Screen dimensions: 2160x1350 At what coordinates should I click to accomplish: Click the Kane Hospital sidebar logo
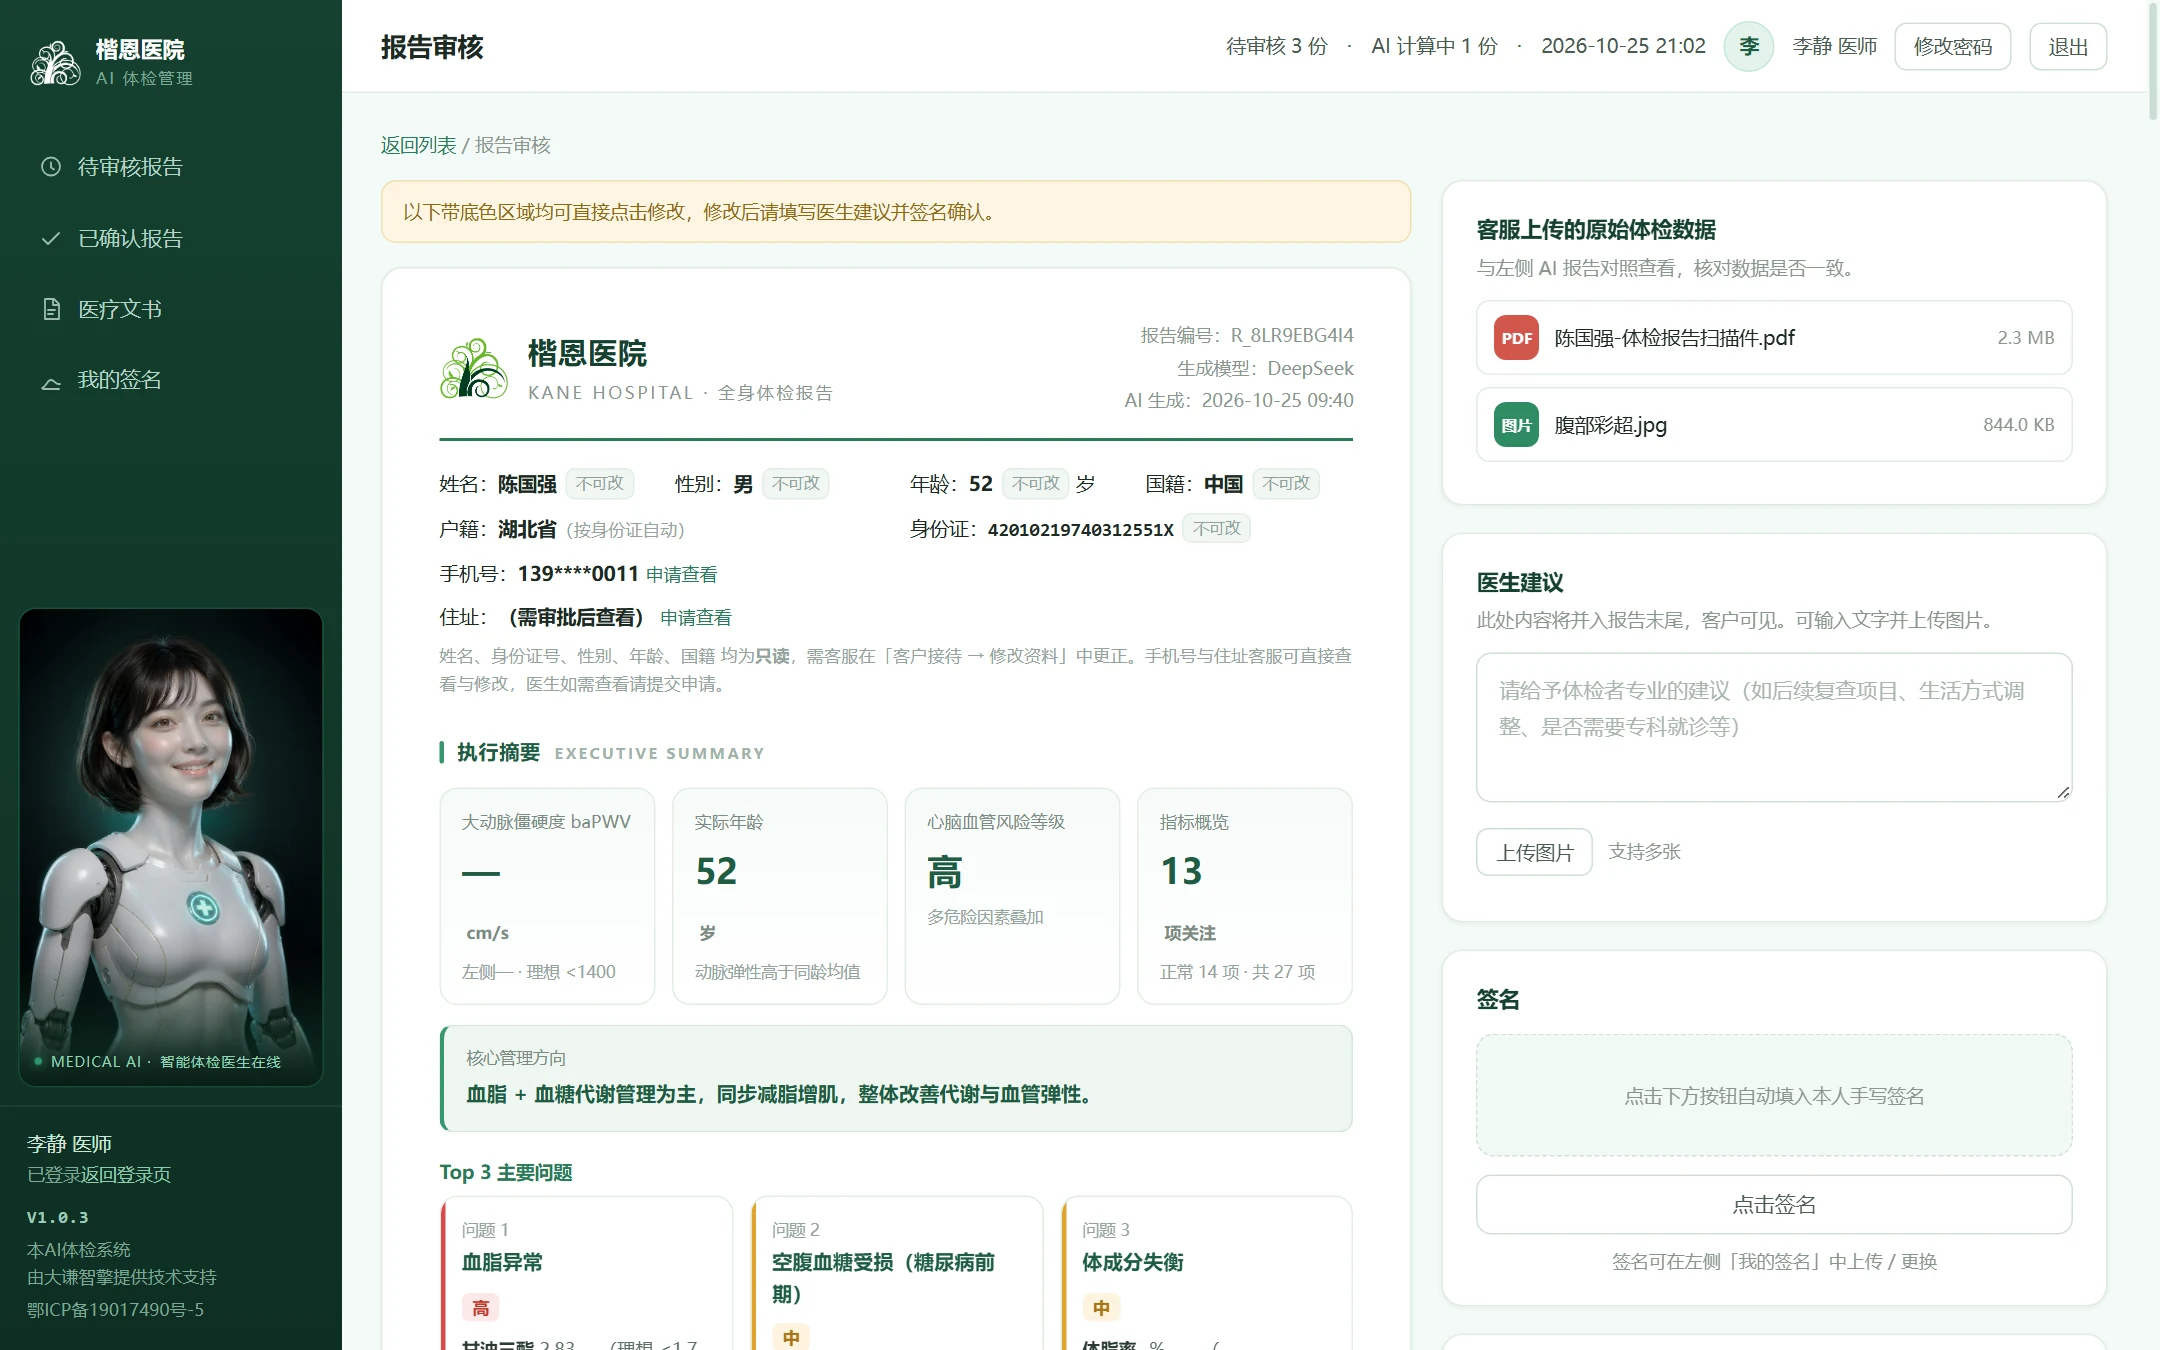(55, 62)
